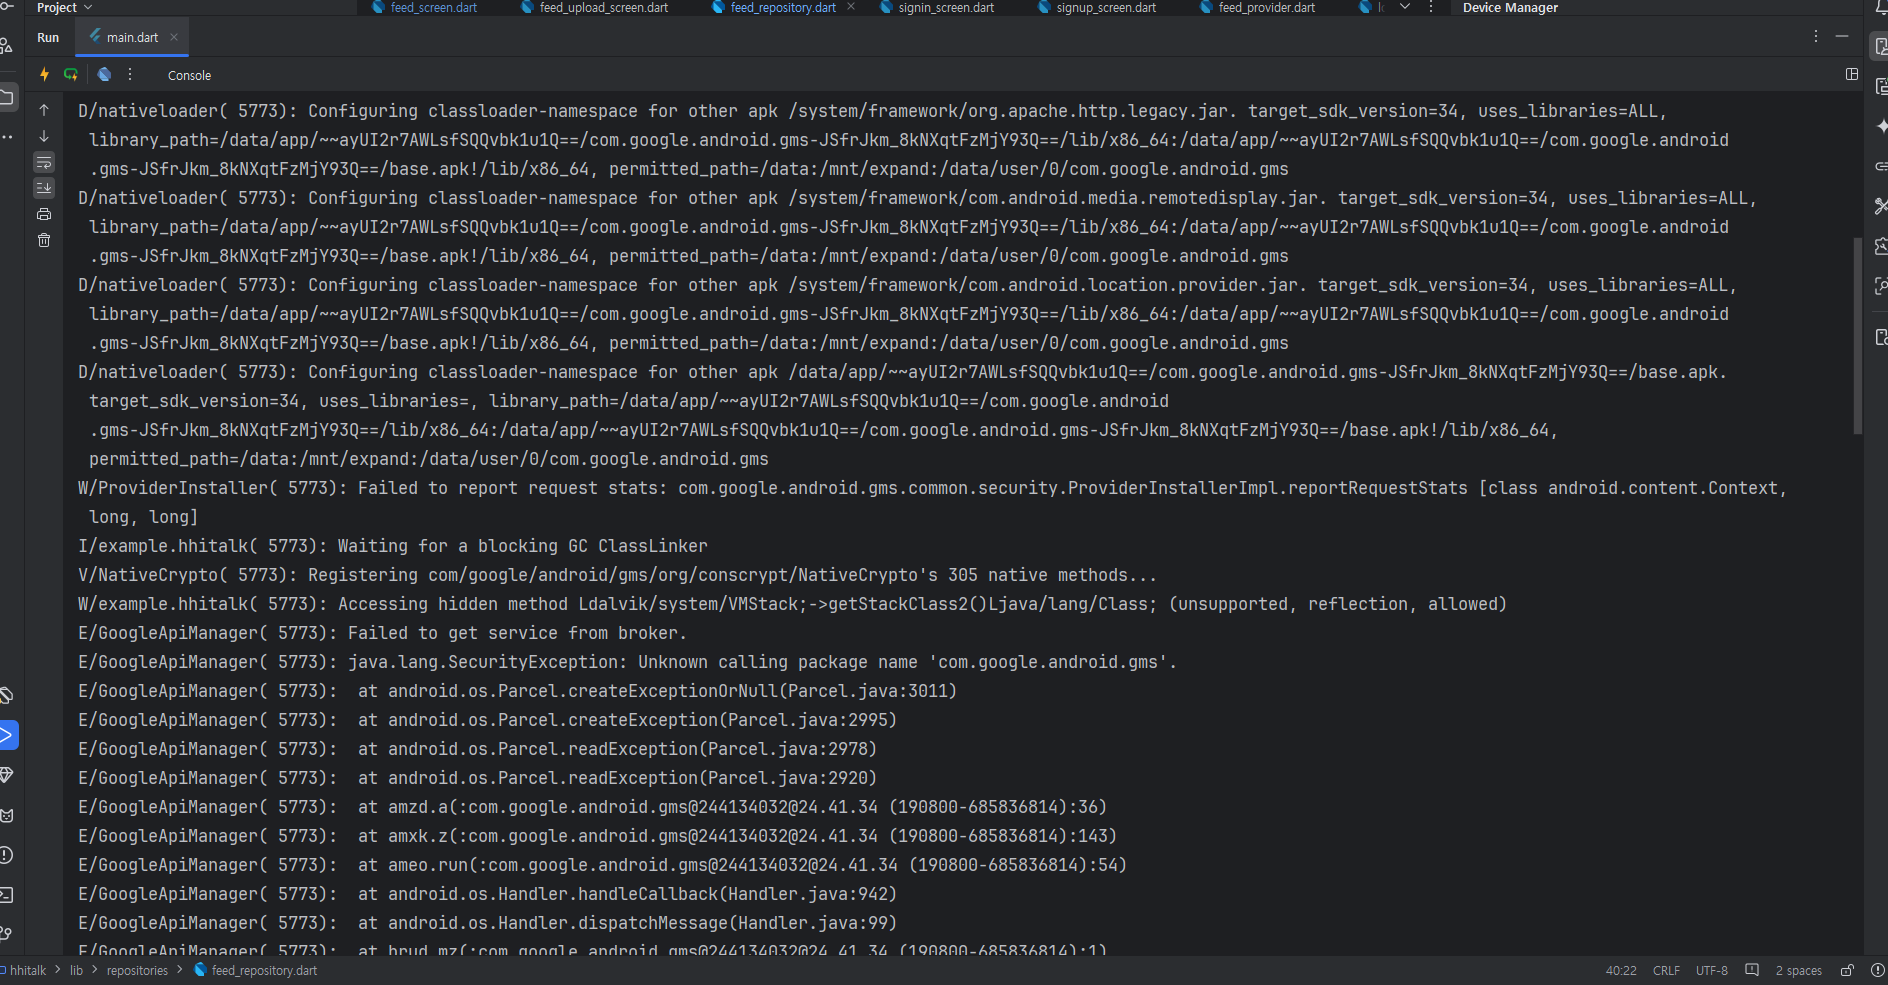
Task: Open the Resource Manager shapes icon
Action: pos(7,46)
